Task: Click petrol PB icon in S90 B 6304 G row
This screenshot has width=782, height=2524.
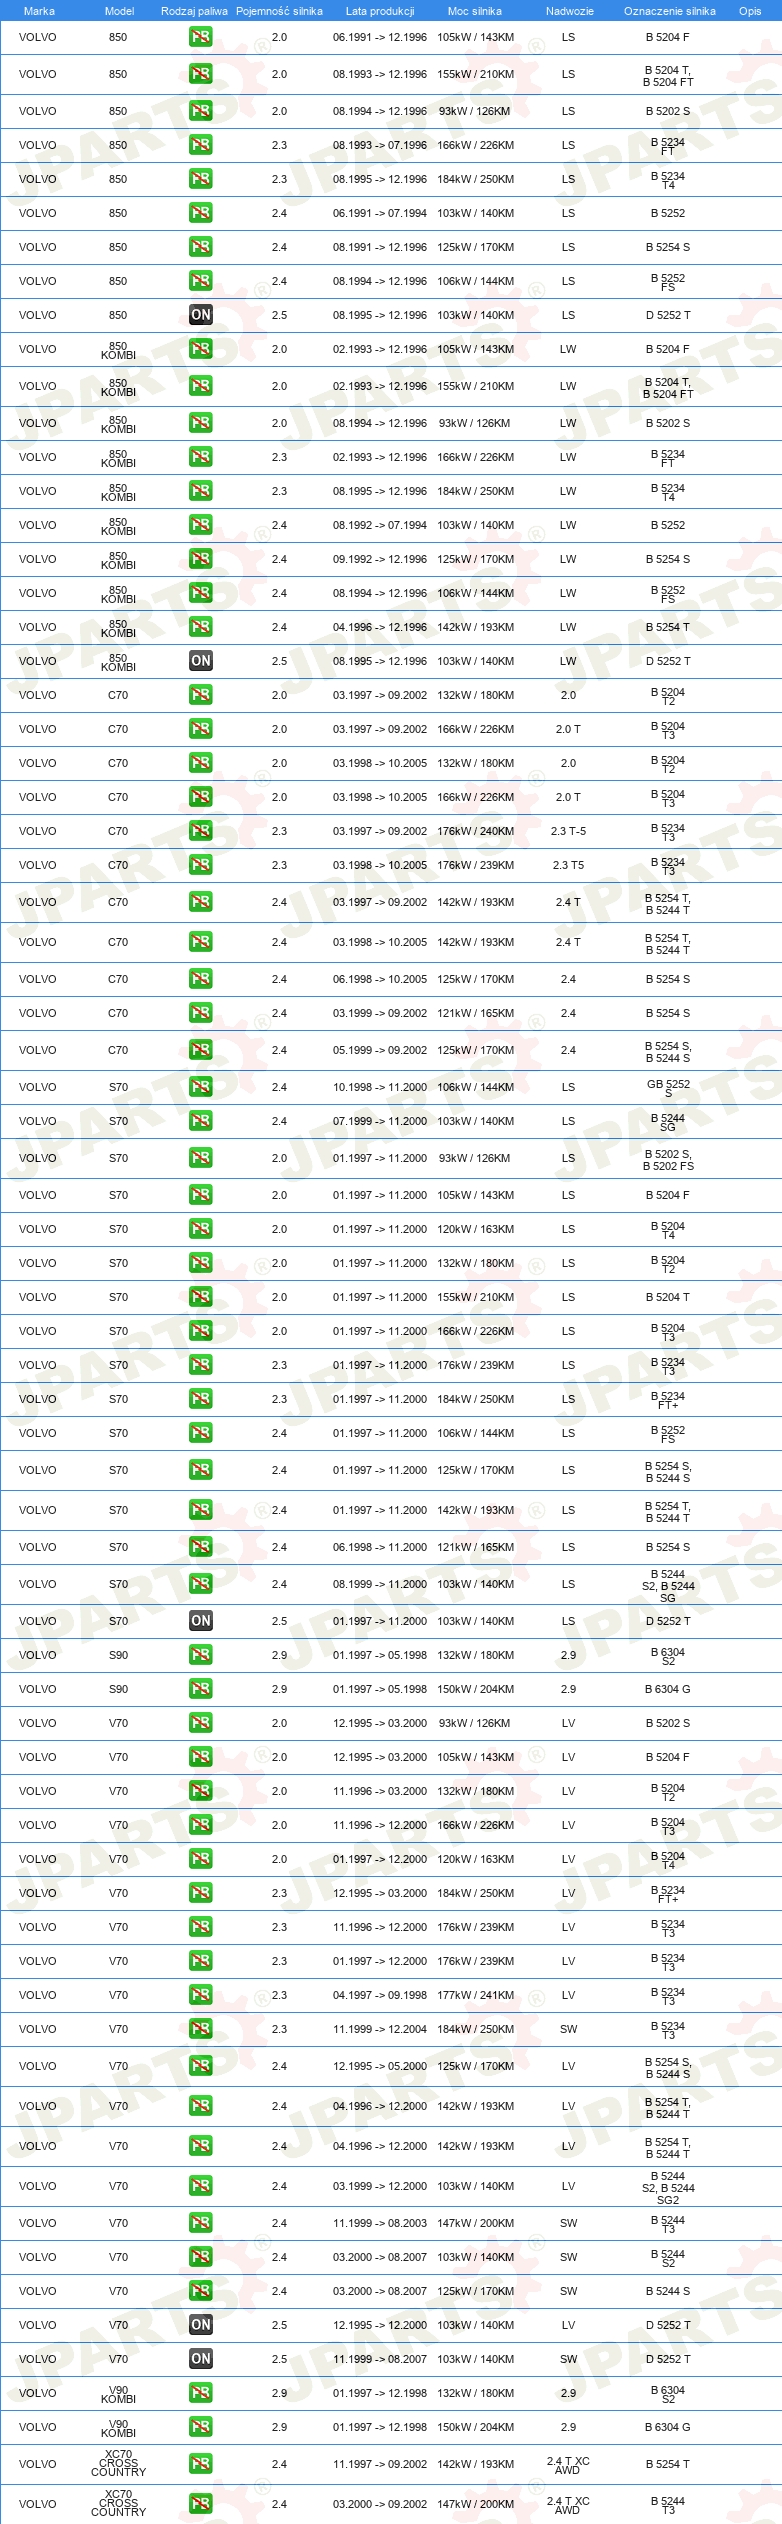Action: (x=201, y=1689)
